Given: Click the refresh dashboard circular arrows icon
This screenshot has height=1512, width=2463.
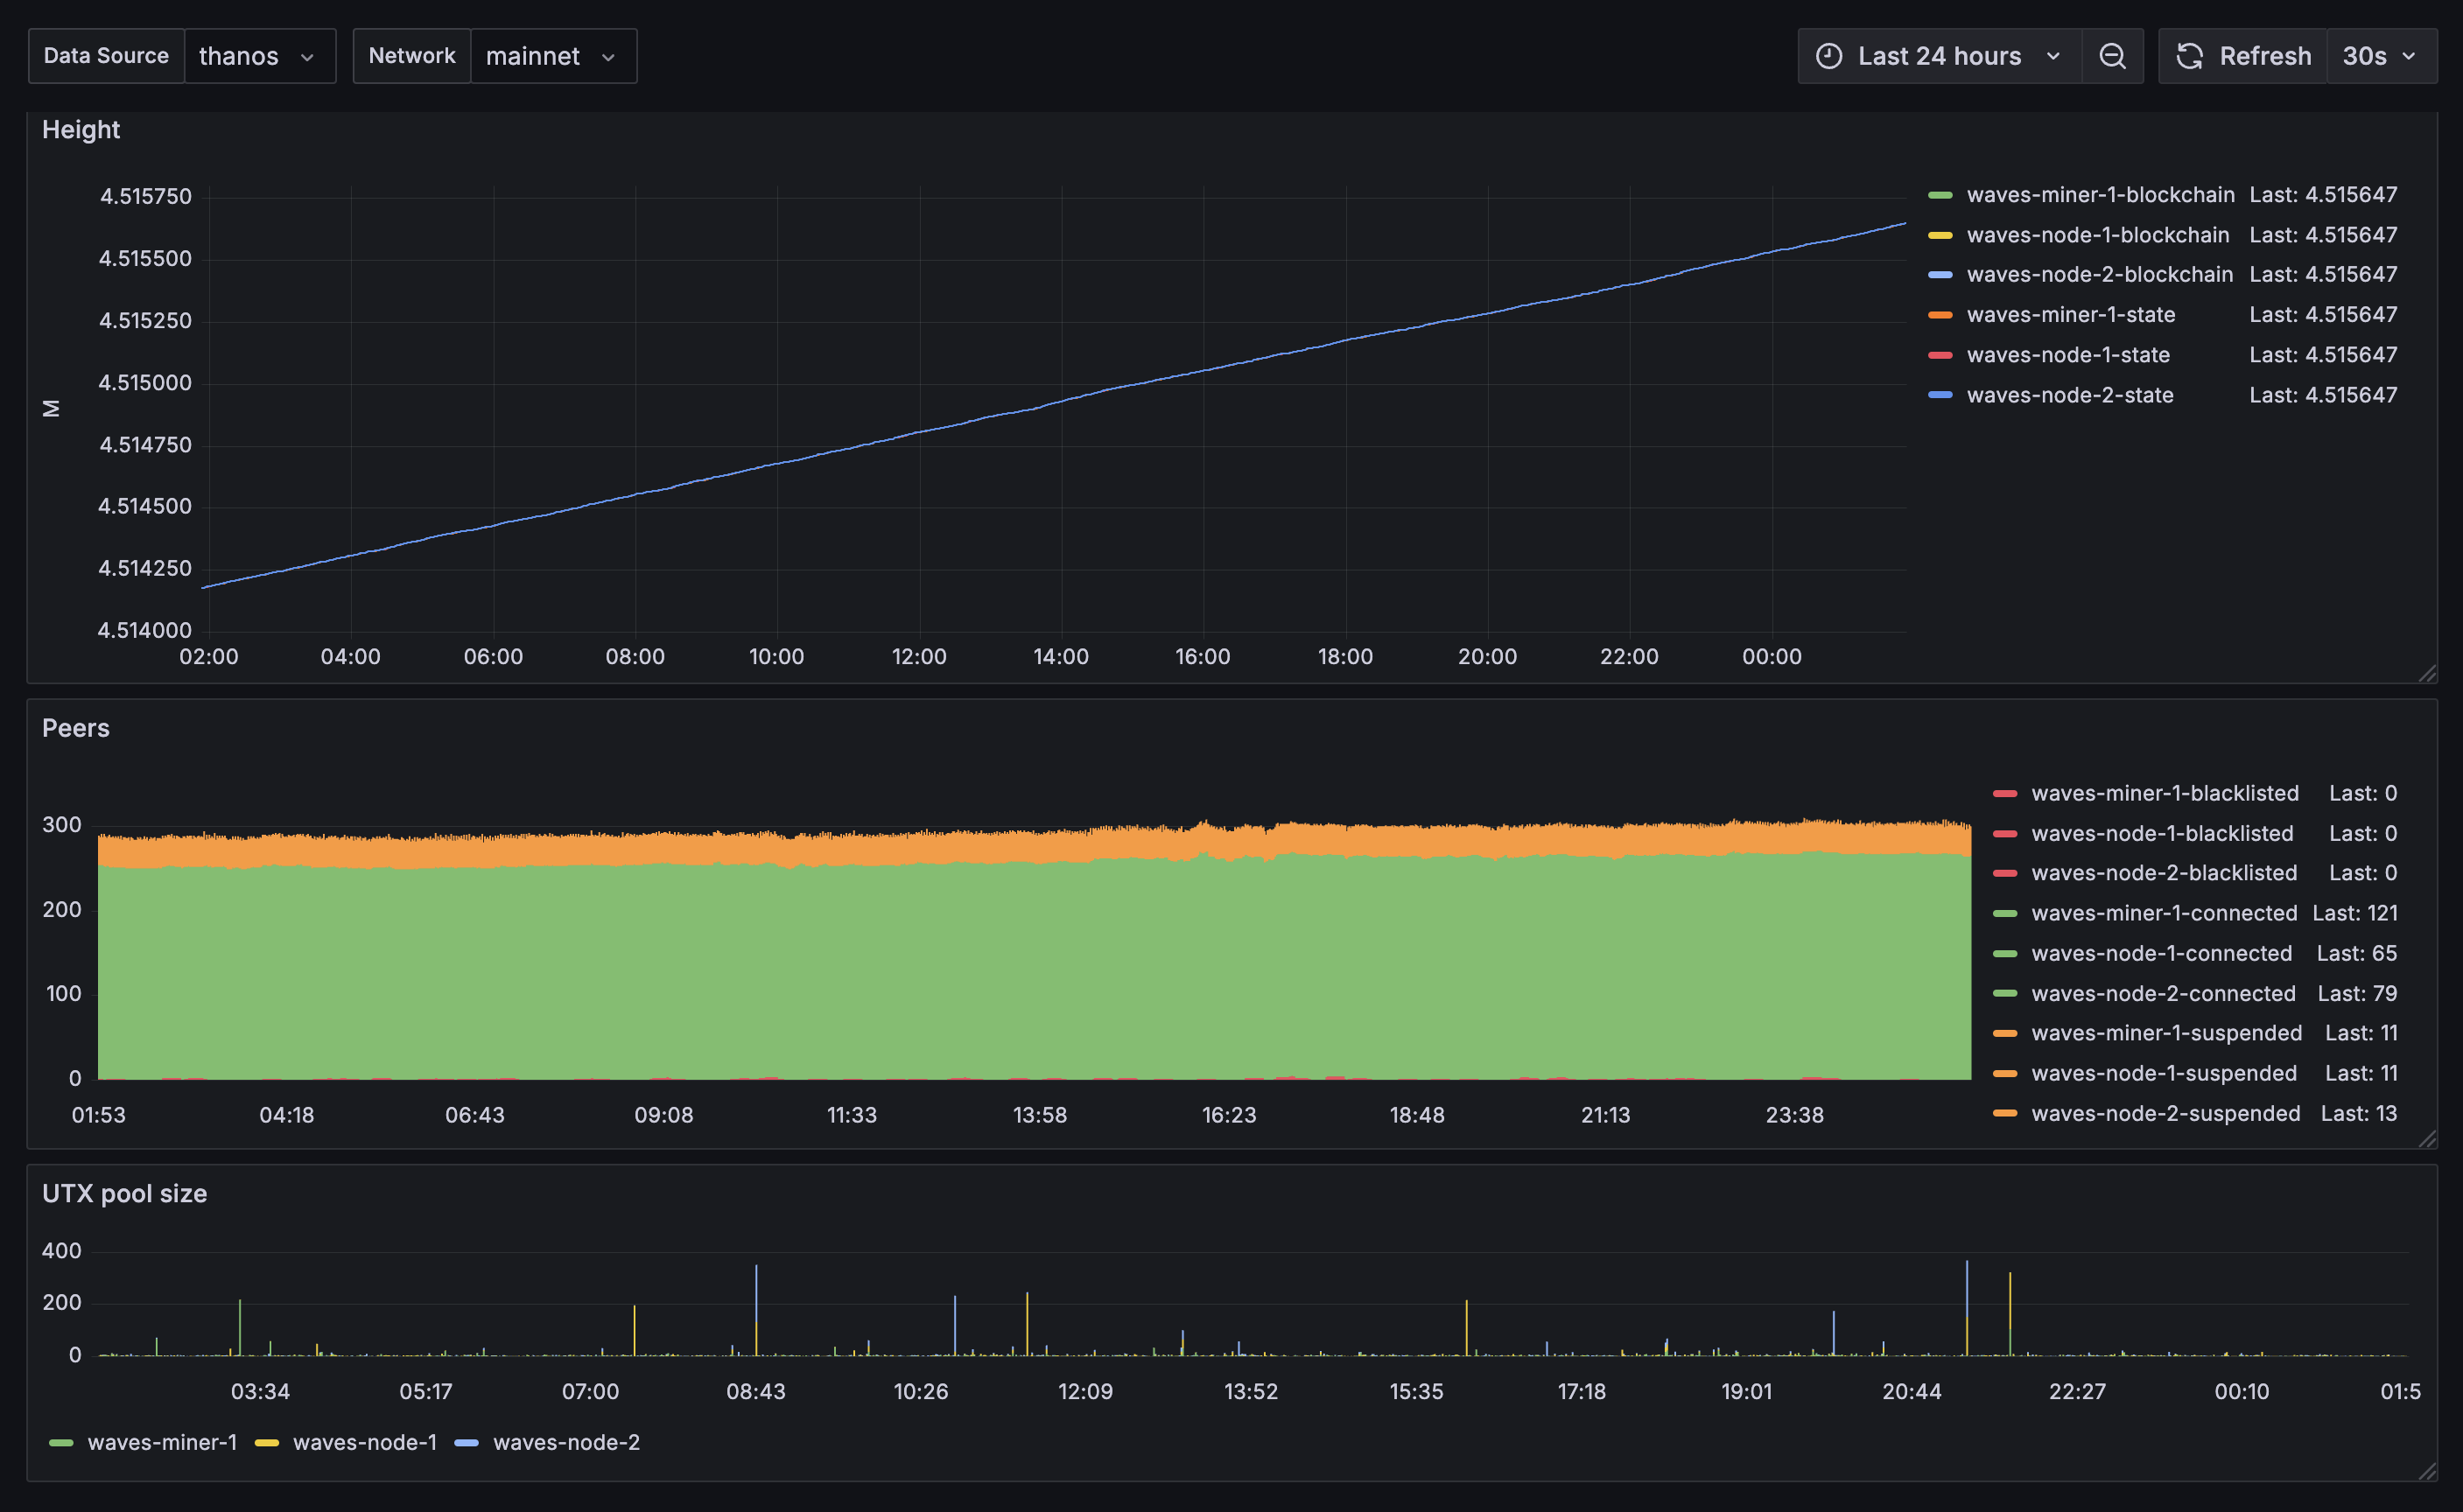Looking at the screenshot, I should [2190, 56].
